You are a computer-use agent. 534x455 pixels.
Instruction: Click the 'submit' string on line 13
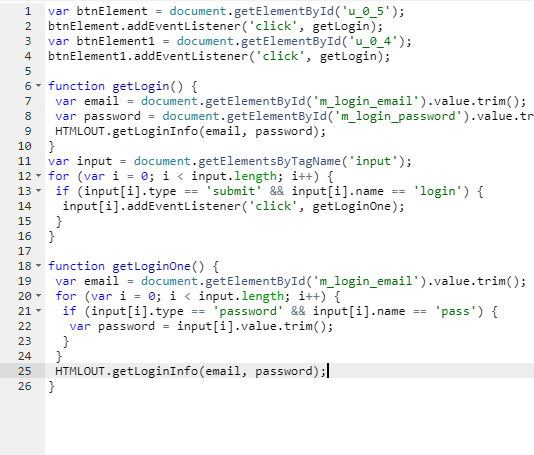[x=233, y=191]
